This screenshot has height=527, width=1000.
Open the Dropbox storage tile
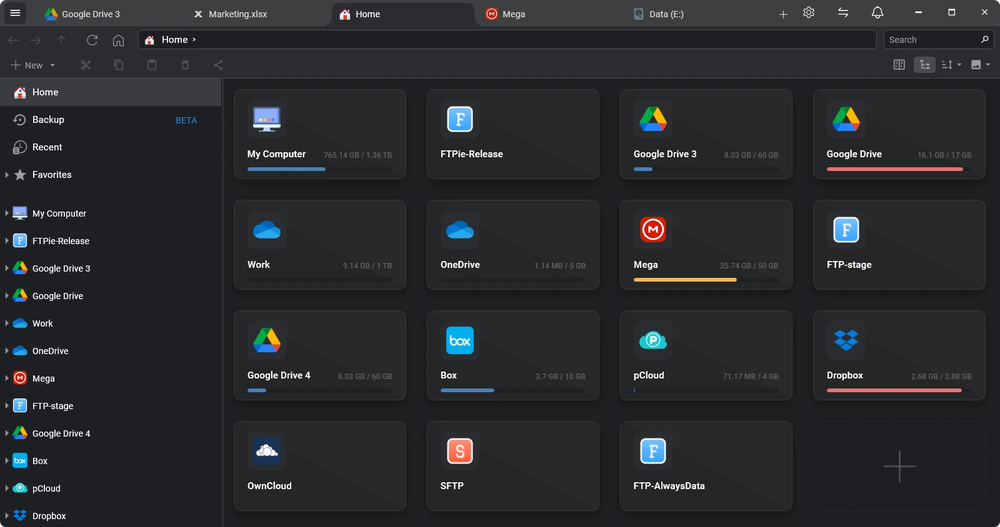(898, 355)
